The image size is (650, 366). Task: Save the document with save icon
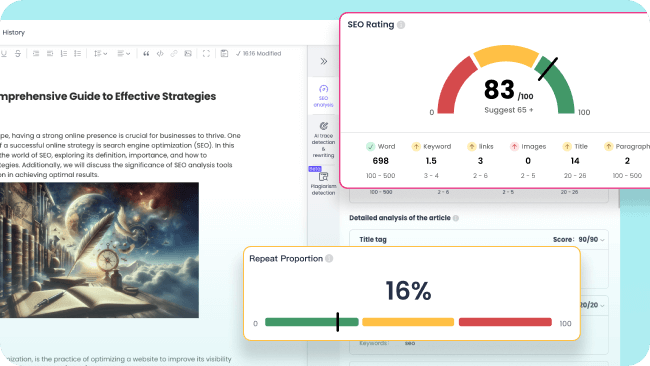tap(224, 53)
